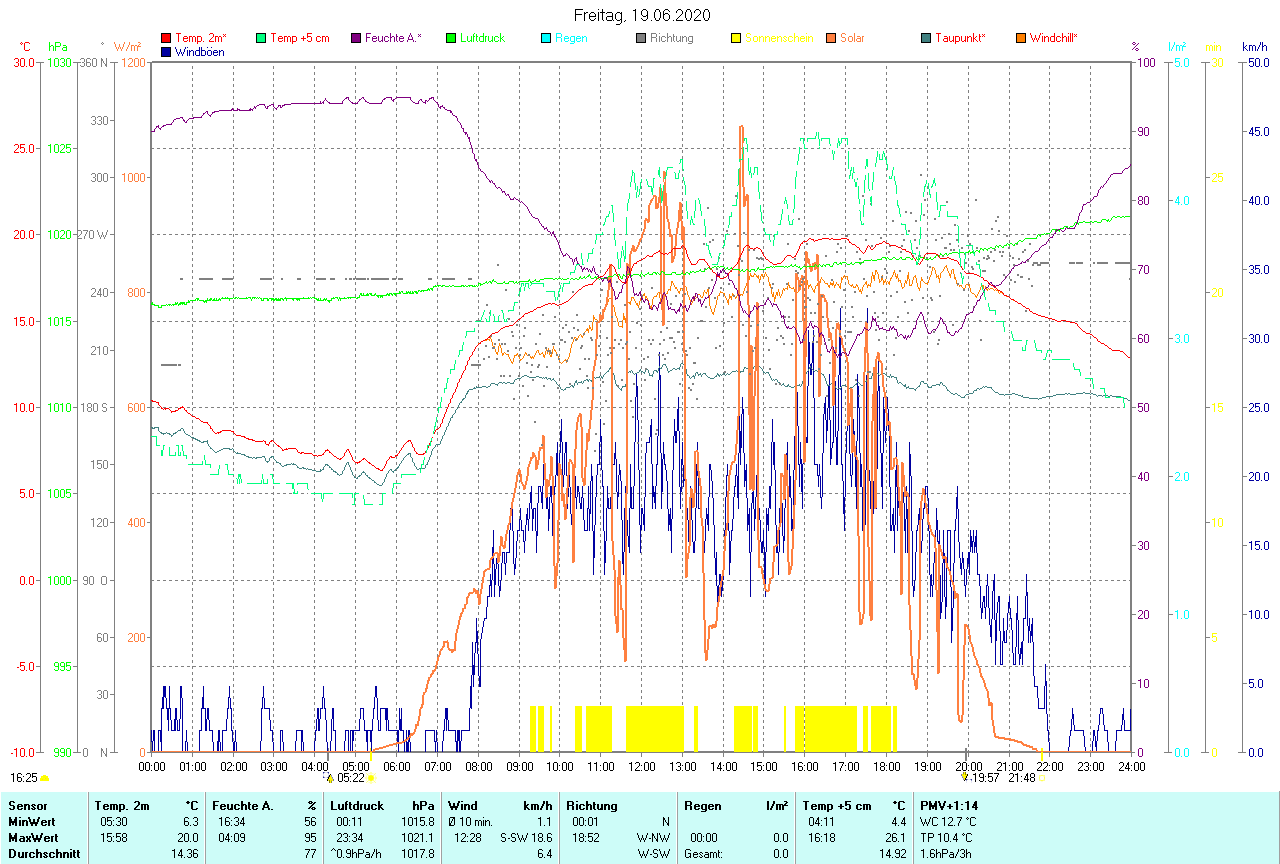1280x864 pixels.
Task: Click the Temp +5 cm maximum value 26.1
Action: point(893,837)
